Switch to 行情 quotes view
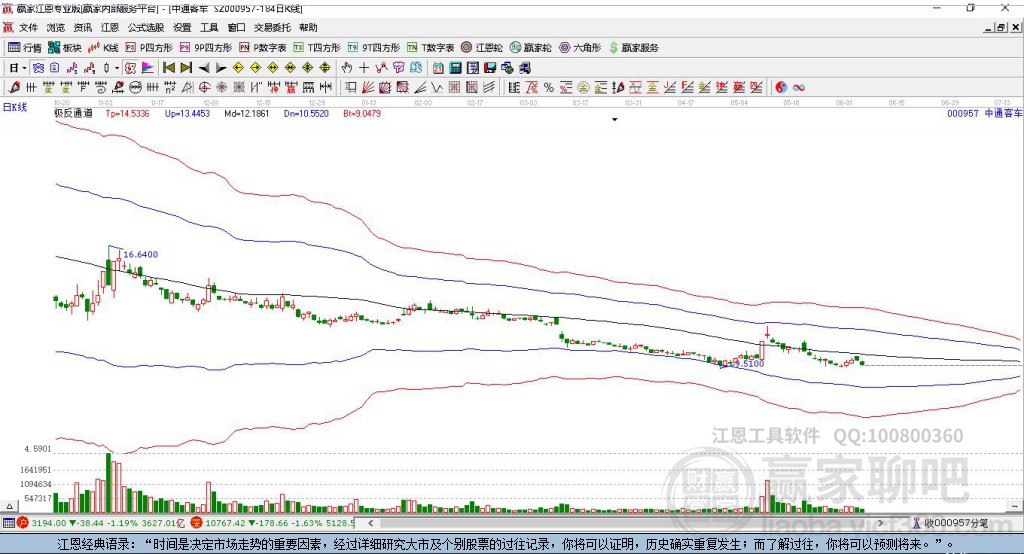 pyautogui.click(x=25, y=48)
